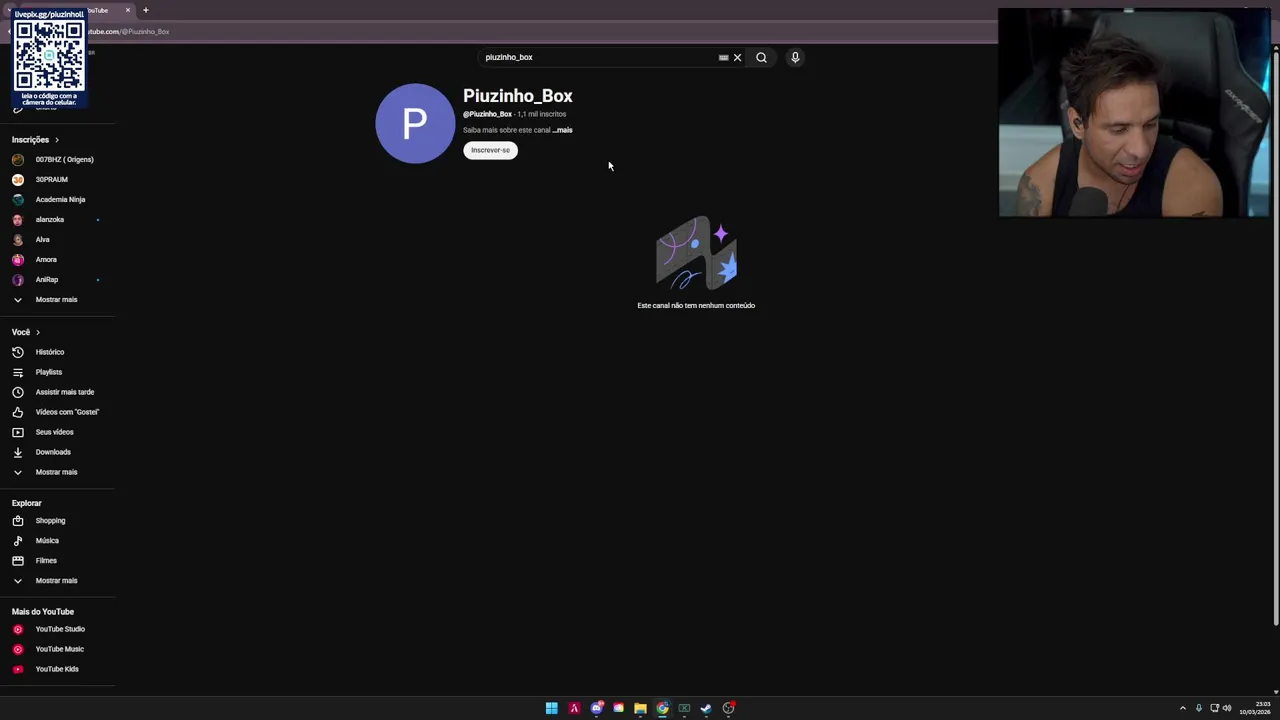Open the taskbar clock and date

1255,708
